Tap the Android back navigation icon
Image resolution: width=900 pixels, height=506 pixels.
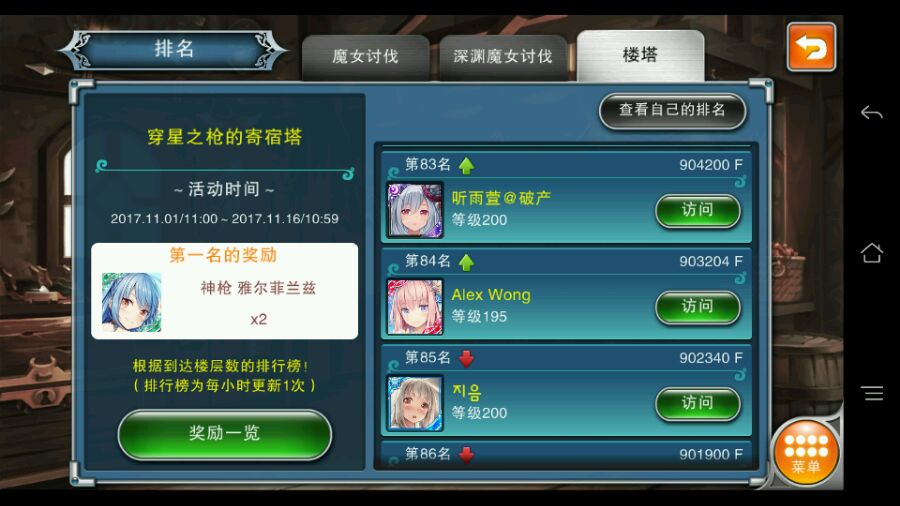(x=871, y=112)
